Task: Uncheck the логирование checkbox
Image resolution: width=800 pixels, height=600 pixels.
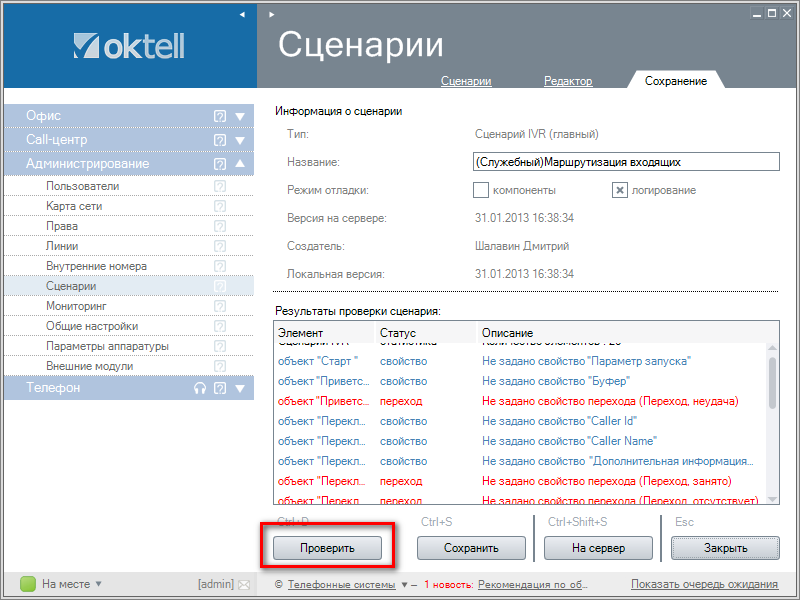Action: [x=620, y=190]
